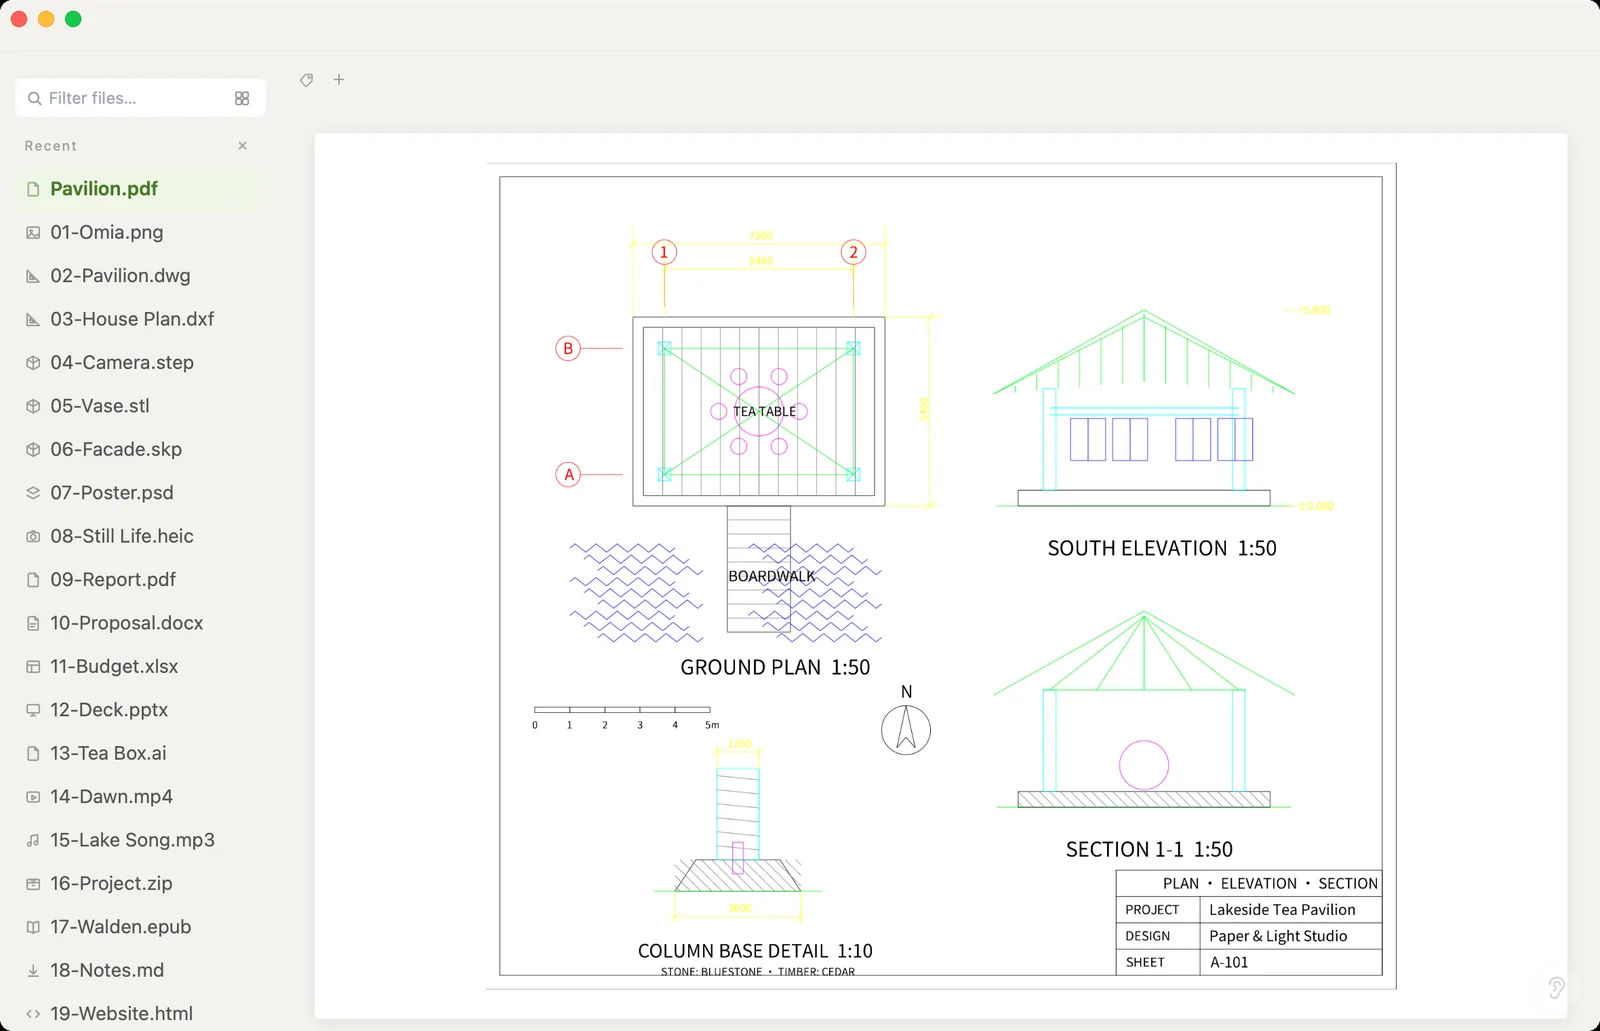1600x1031 pixels.
Task: Click the music note icon for 15-Lake Song.mp3
Action: pos(33,841)
